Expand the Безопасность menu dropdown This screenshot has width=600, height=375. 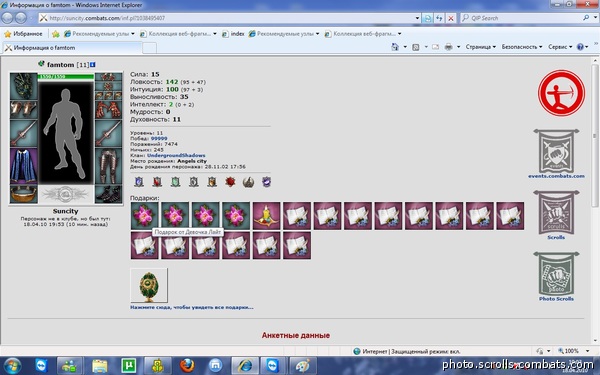pos(522,47)
